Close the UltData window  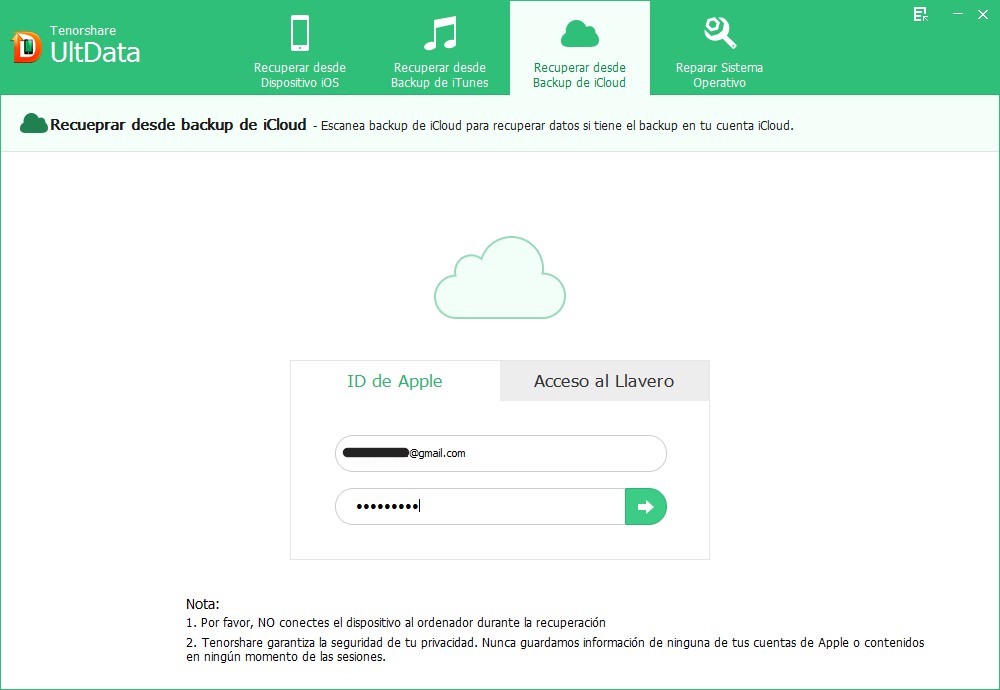click(x=983, y=14)
